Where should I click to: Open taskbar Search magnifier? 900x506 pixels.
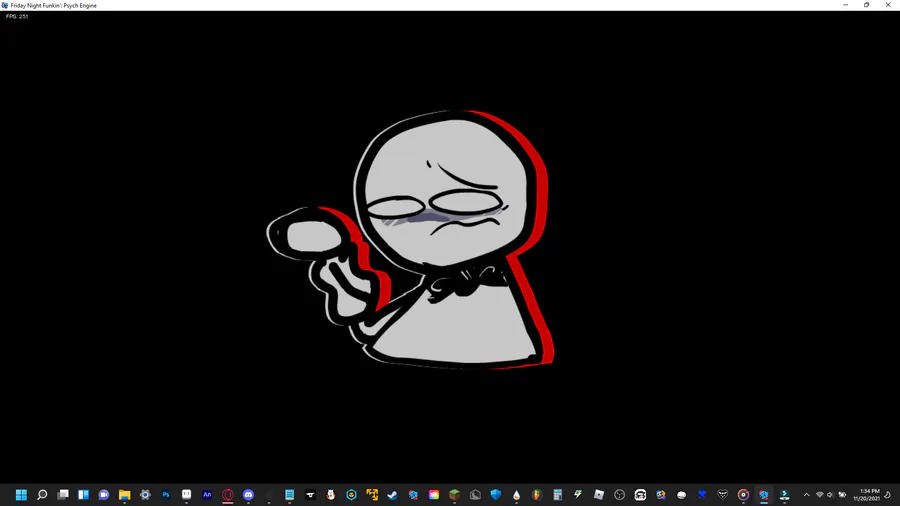[x=42, y=495]
